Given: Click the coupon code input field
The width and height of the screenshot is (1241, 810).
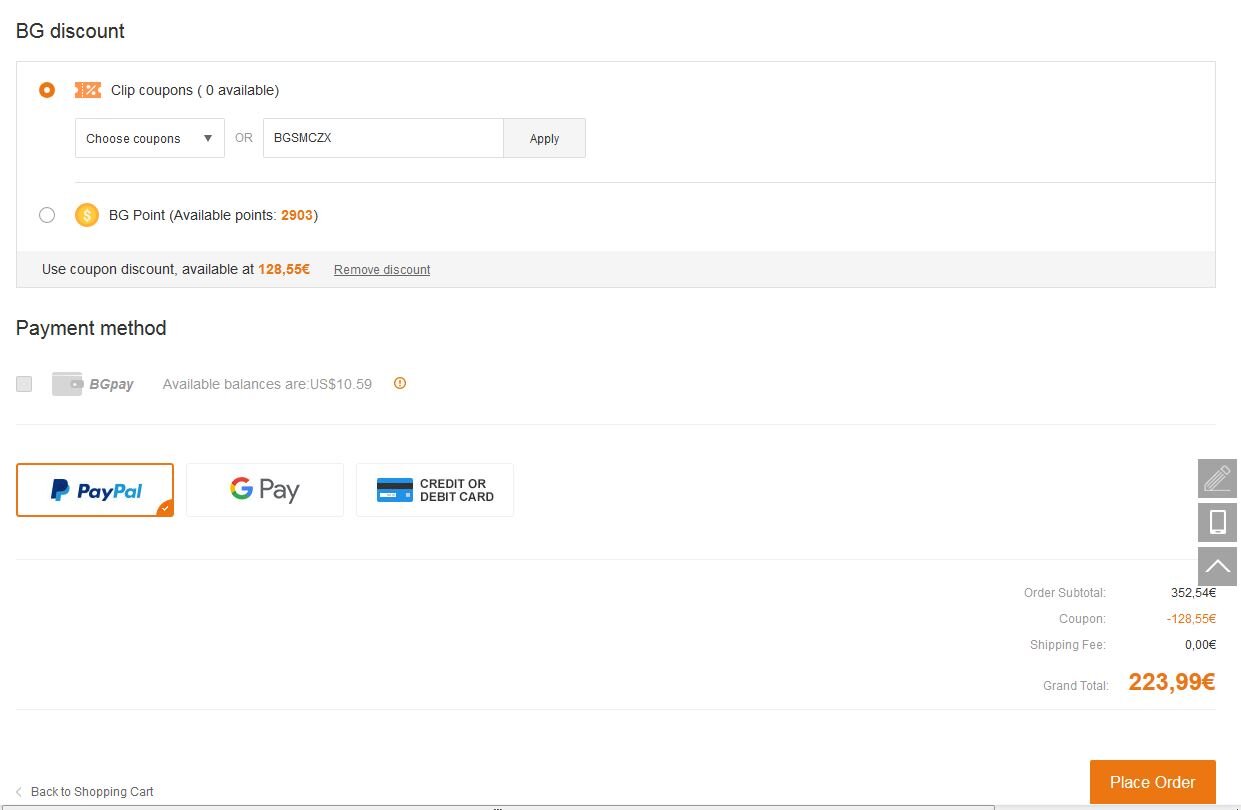Looking at the screenshot, I should [x=383, y=138].
